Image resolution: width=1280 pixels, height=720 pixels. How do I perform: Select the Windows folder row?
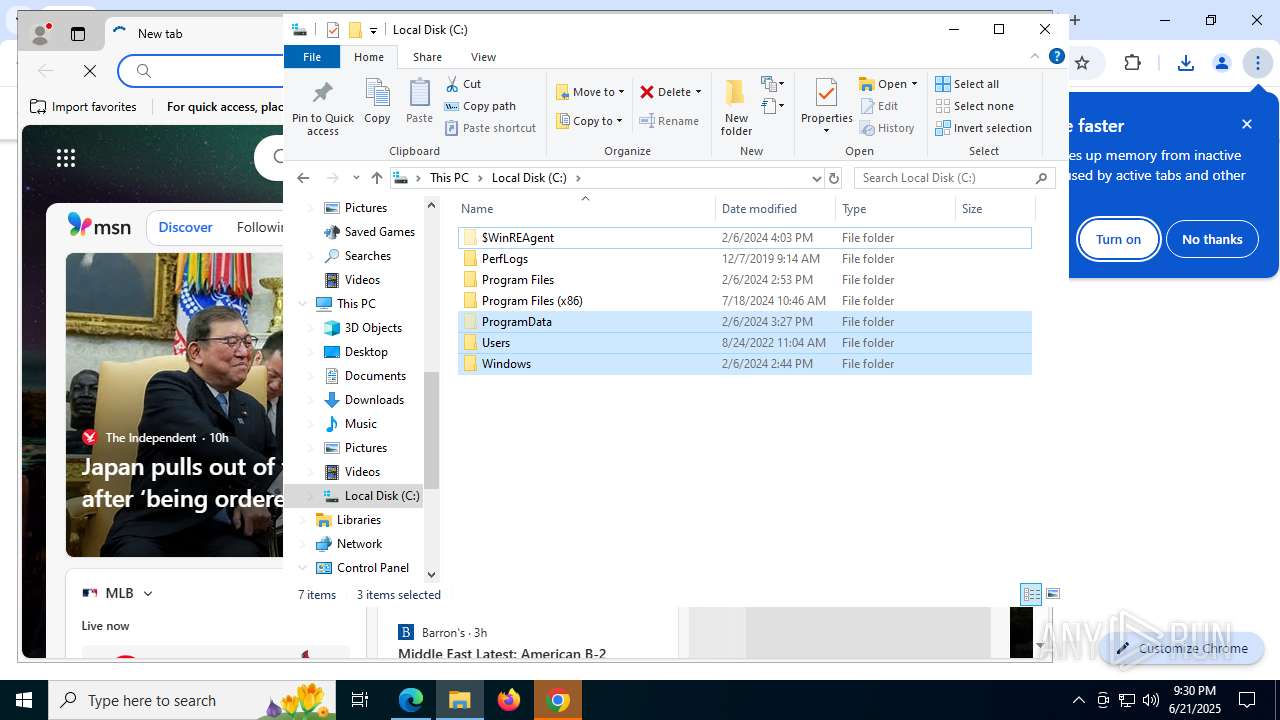pyautogui.click(x=744, y=364)
